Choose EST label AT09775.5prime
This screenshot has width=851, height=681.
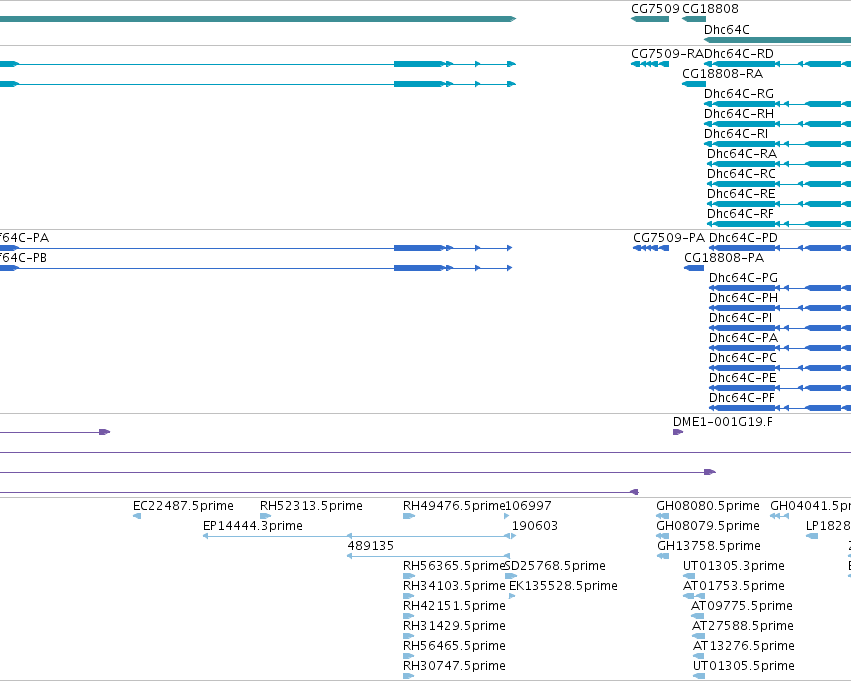742,607
